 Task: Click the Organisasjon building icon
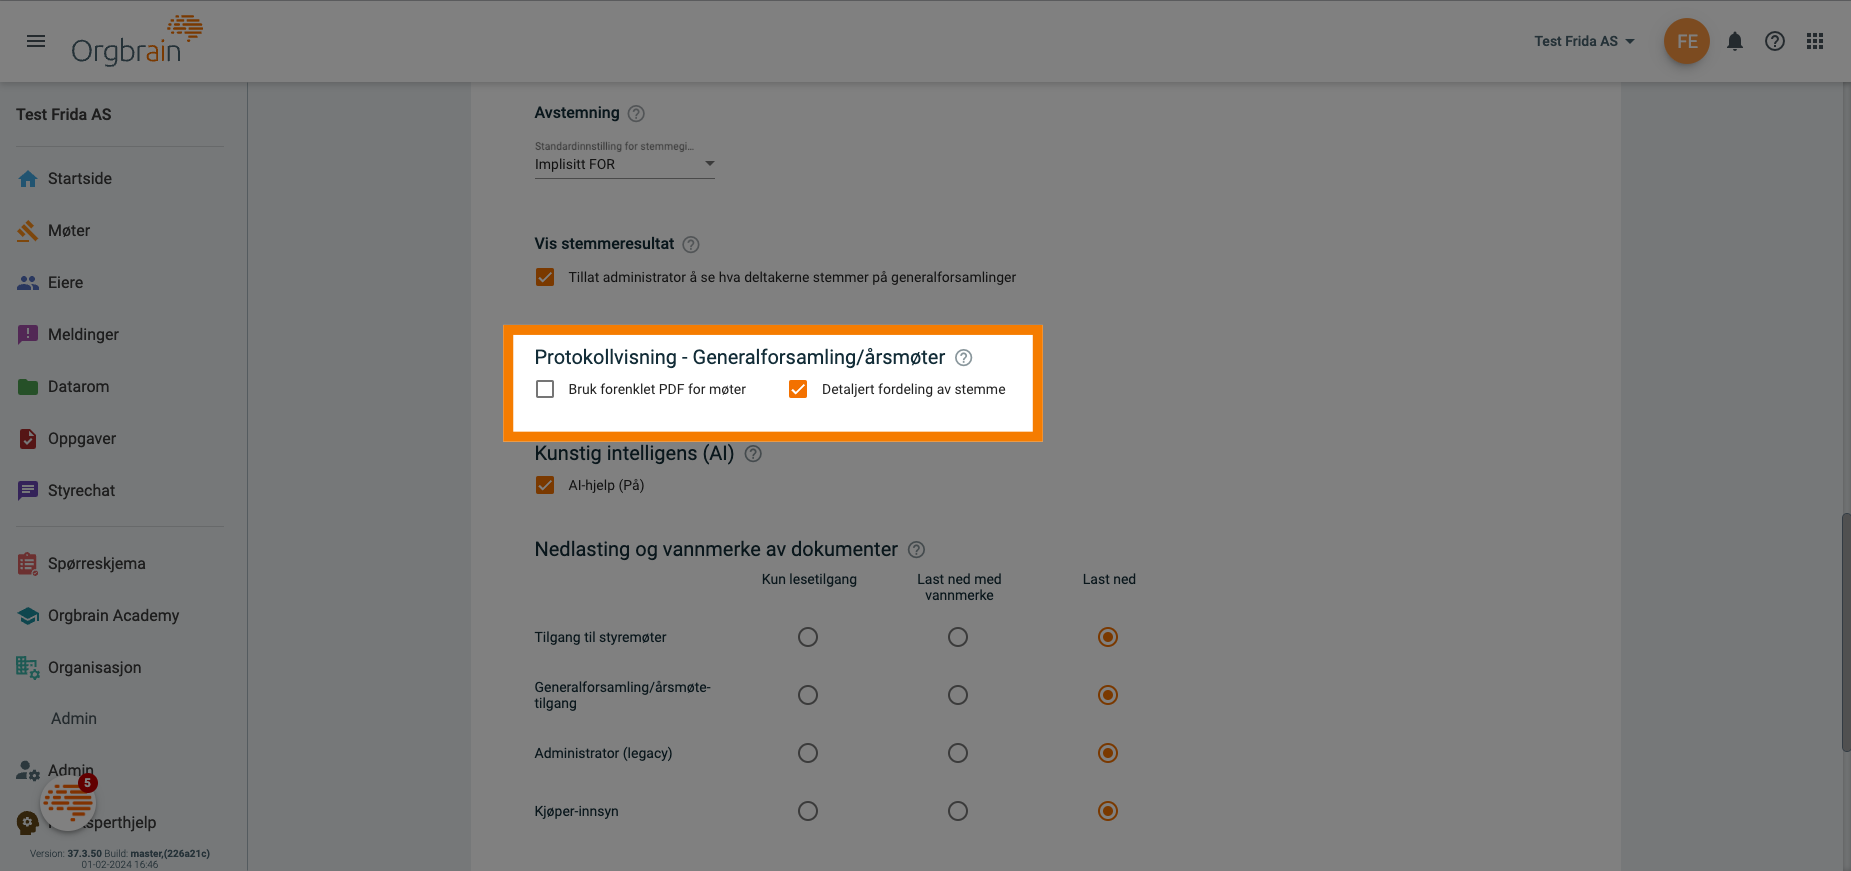tap(28, 667)
